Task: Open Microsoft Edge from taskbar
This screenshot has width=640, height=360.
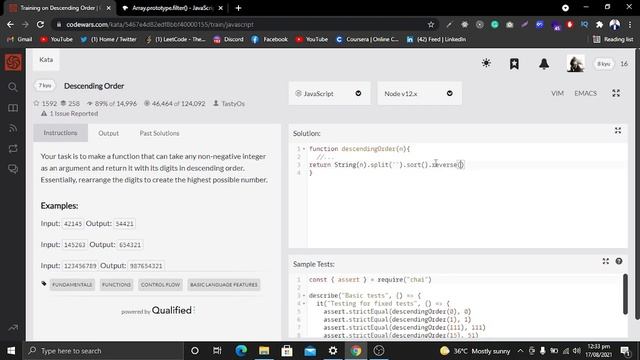Action: [x=241, y=351]
